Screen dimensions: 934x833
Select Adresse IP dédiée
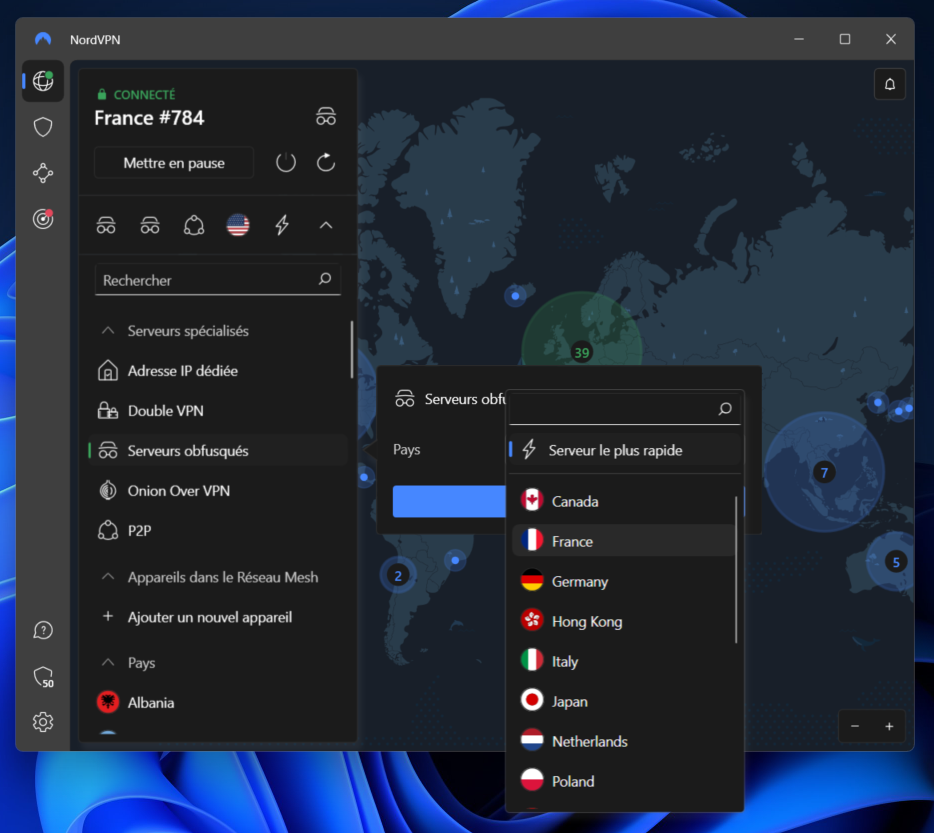(x=218, y=371)
